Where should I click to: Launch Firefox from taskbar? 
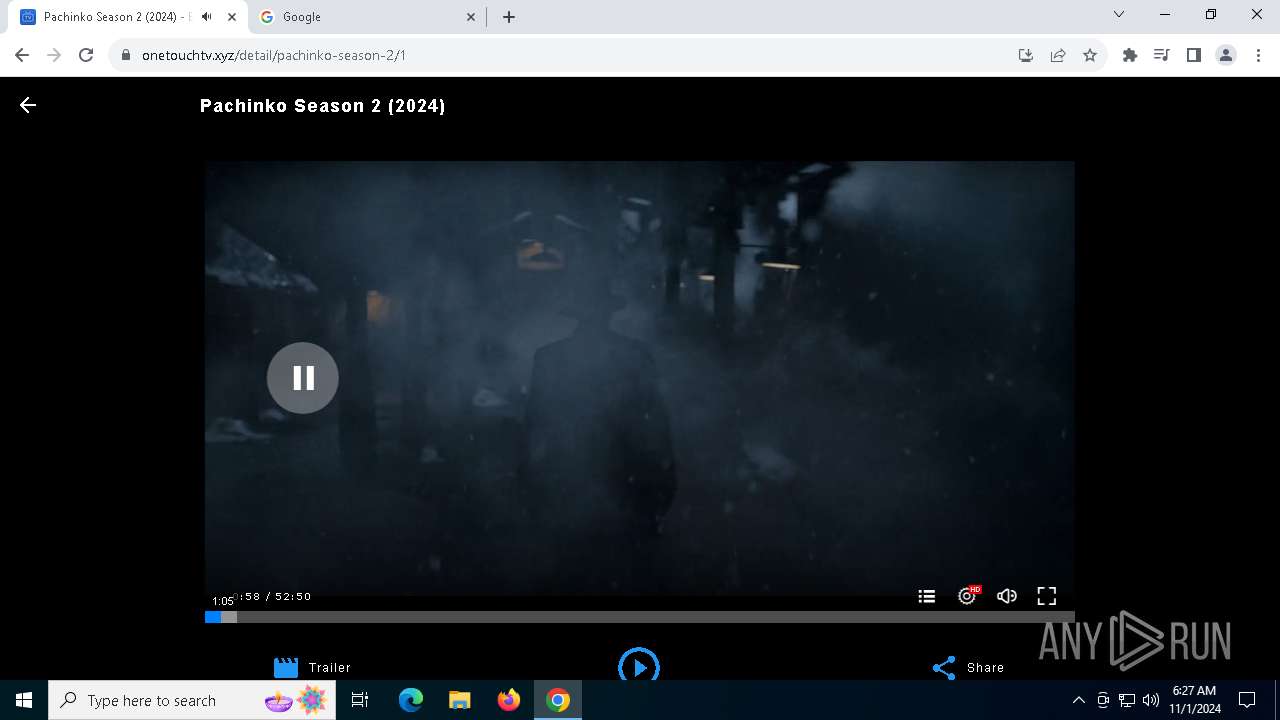coord(509,700)
